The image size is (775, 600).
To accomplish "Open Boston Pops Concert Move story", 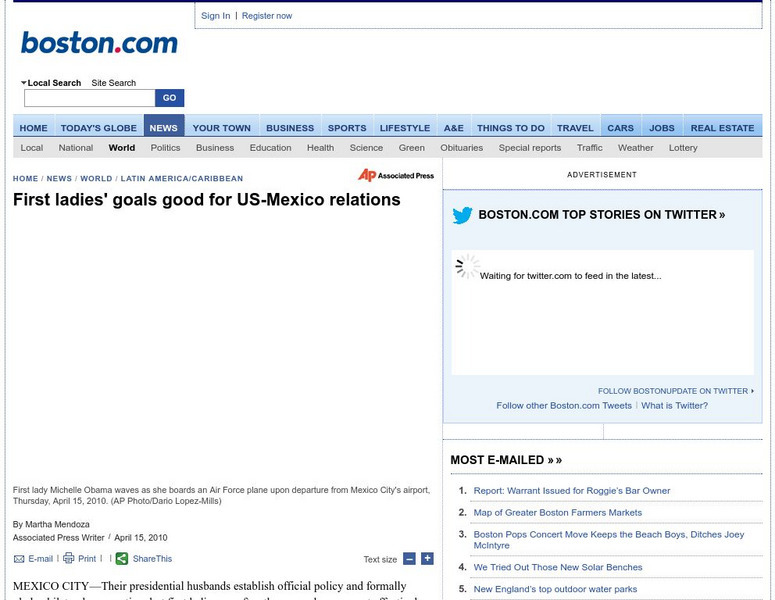I will 608,540.
